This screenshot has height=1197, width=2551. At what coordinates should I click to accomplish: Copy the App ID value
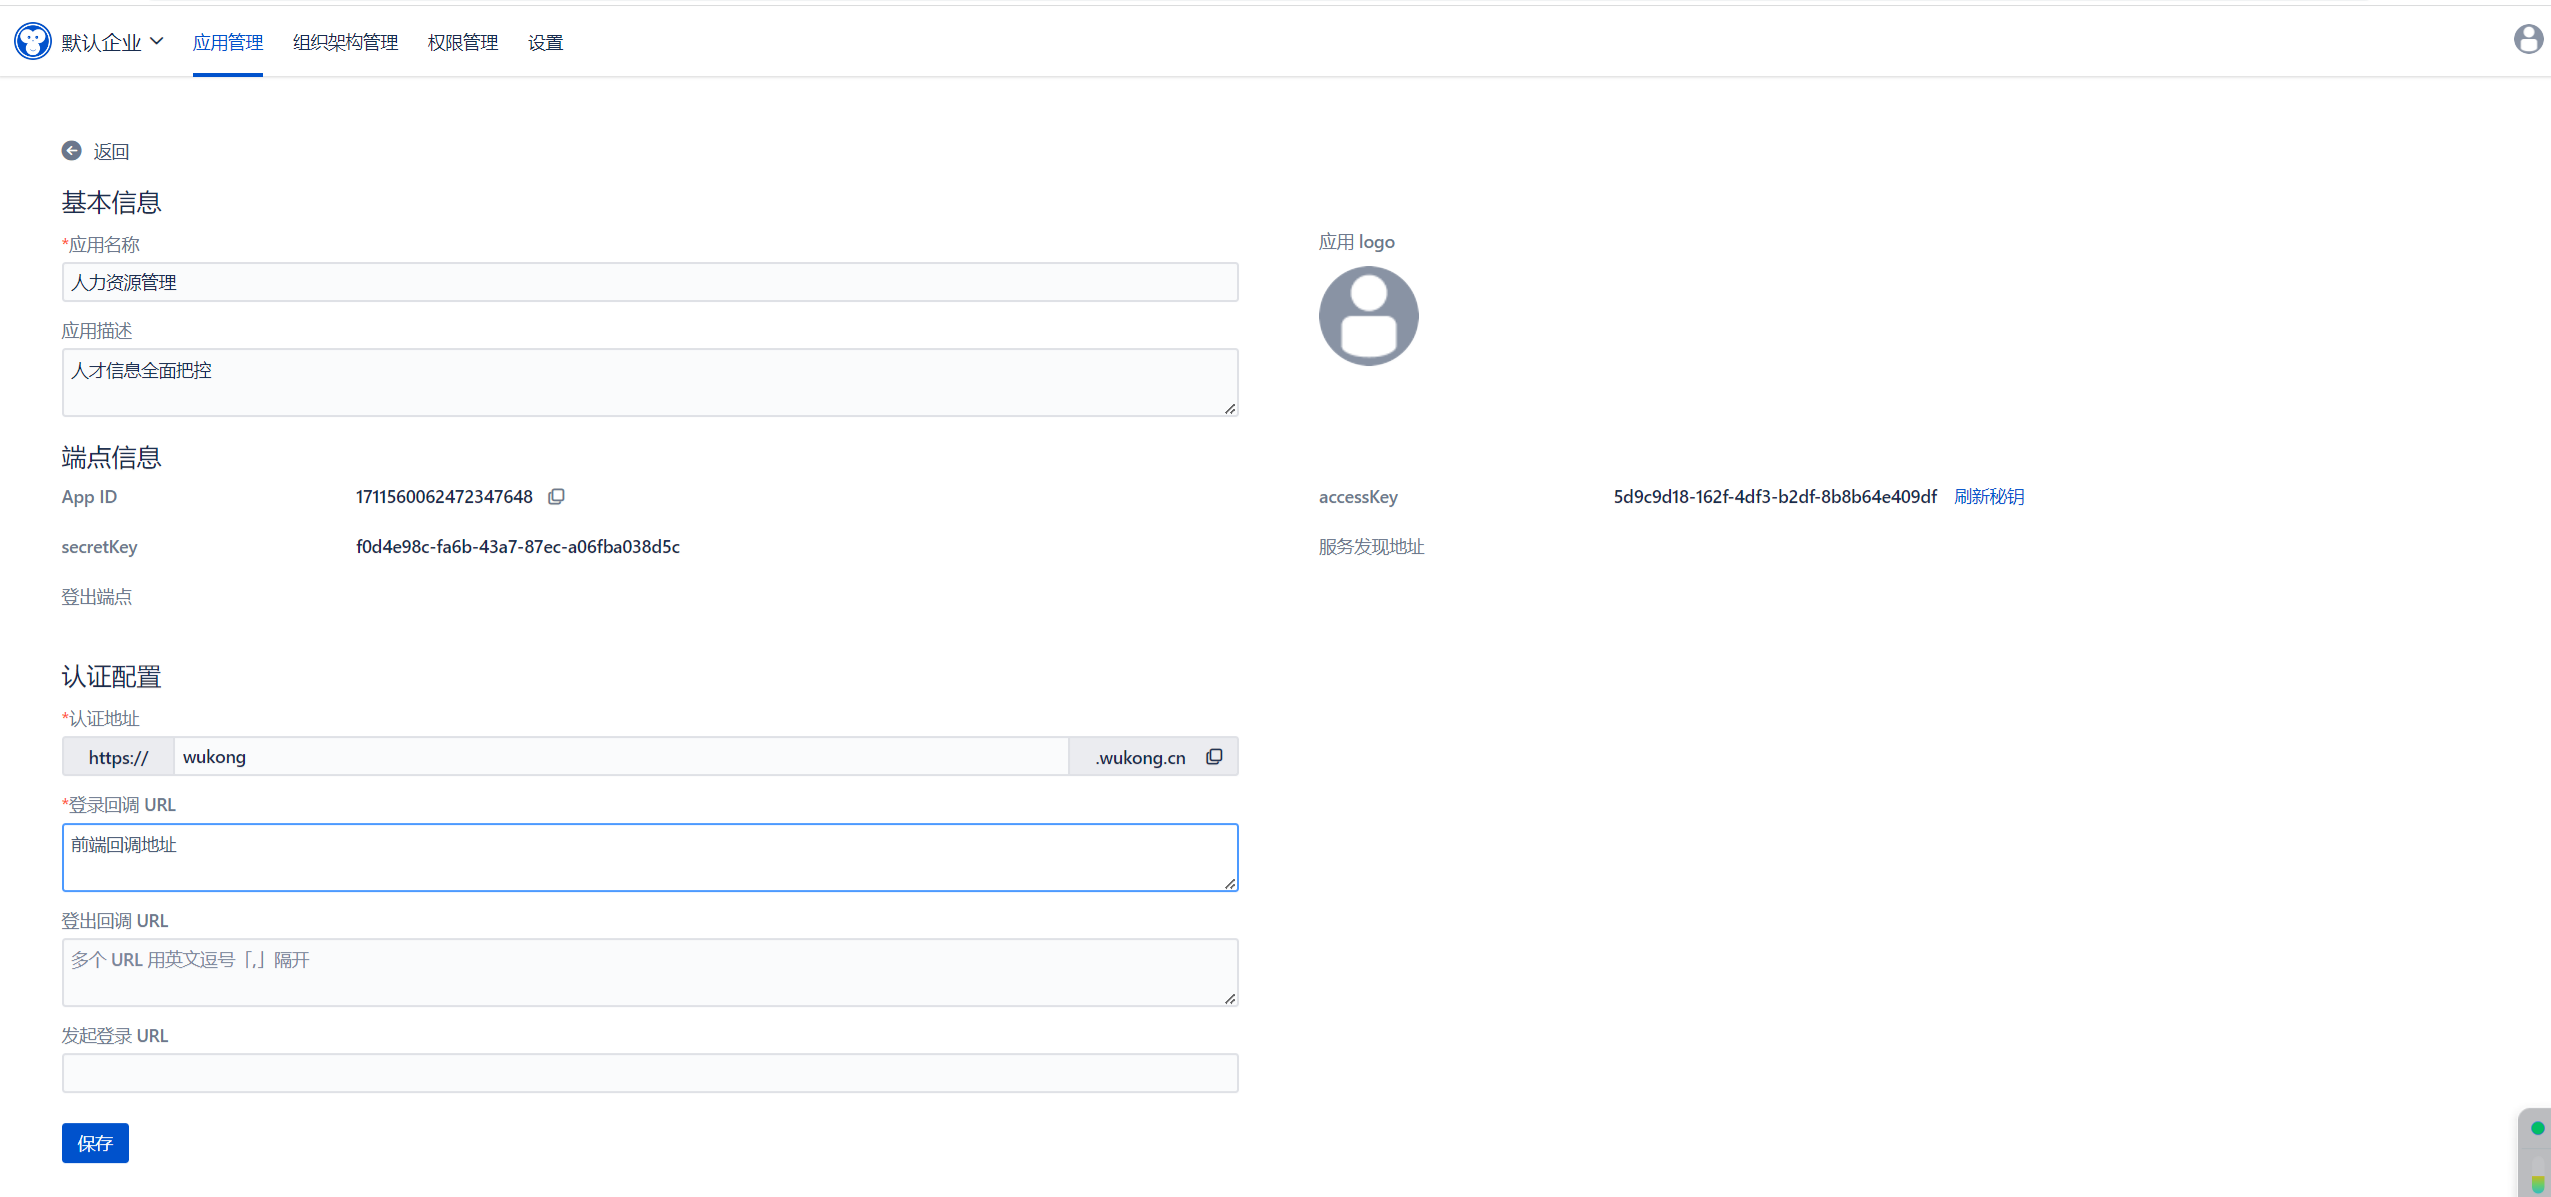pos(556,497)
